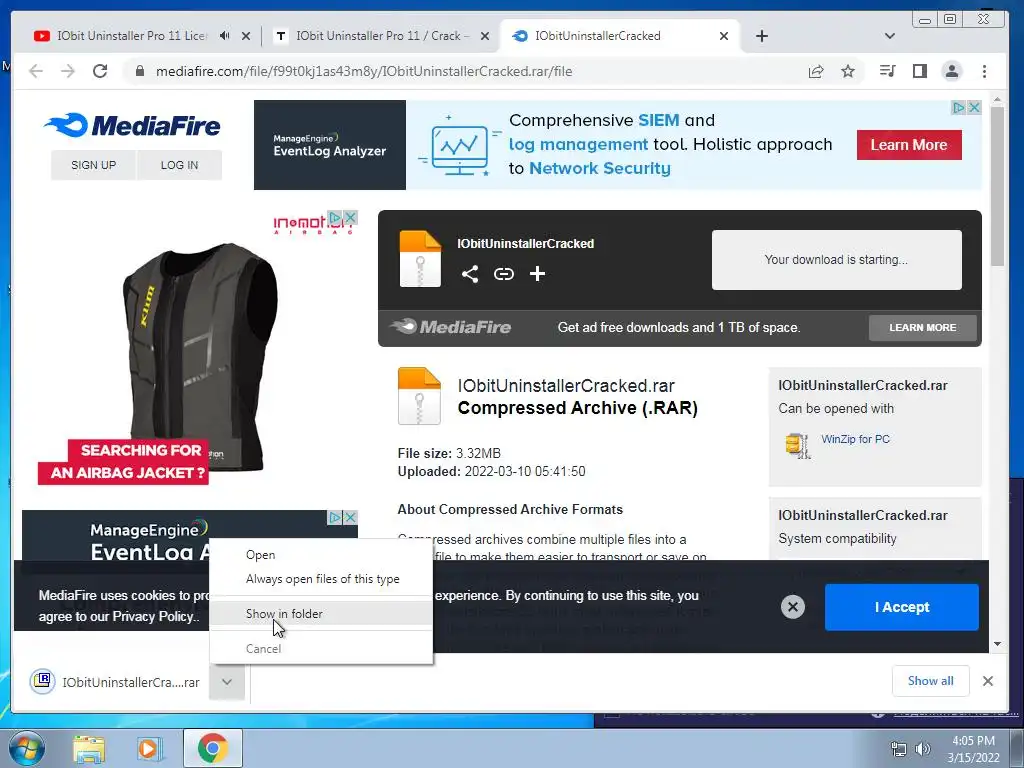Click the LOG IN button
1024x768 pixels.
(x=179, y=165)
